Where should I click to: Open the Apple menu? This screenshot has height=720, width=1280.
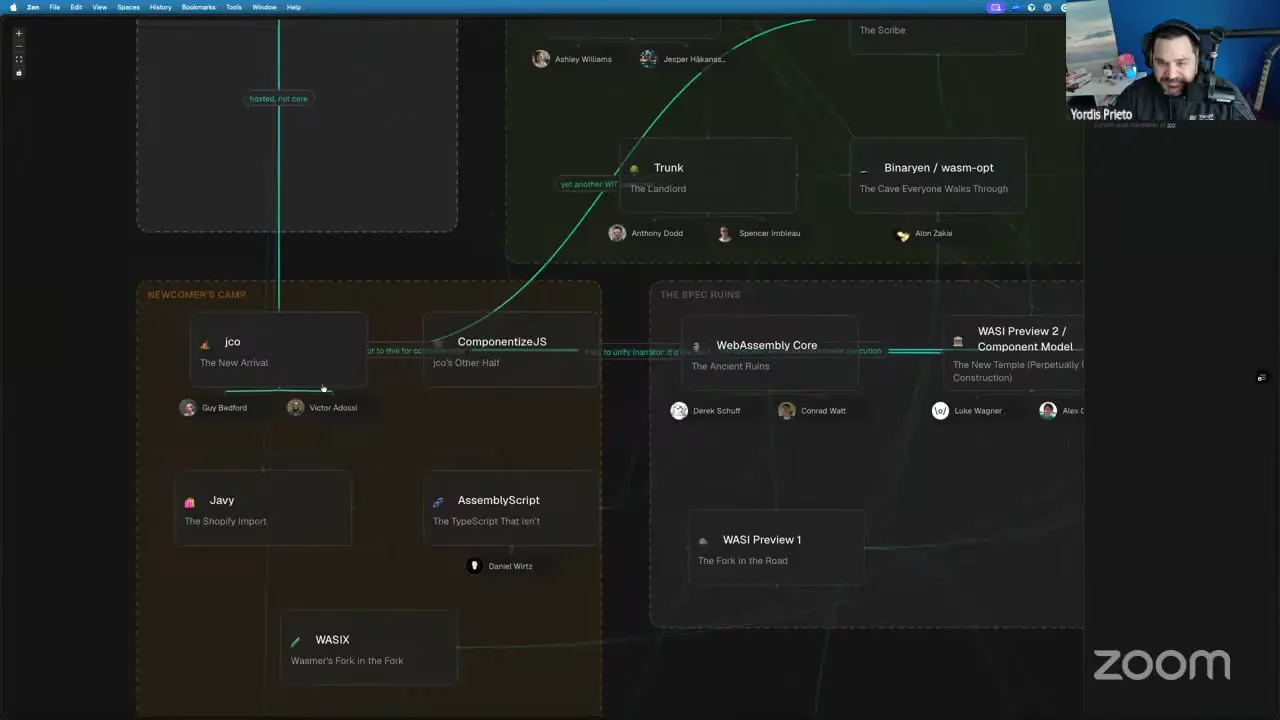(x=13, y=7)
